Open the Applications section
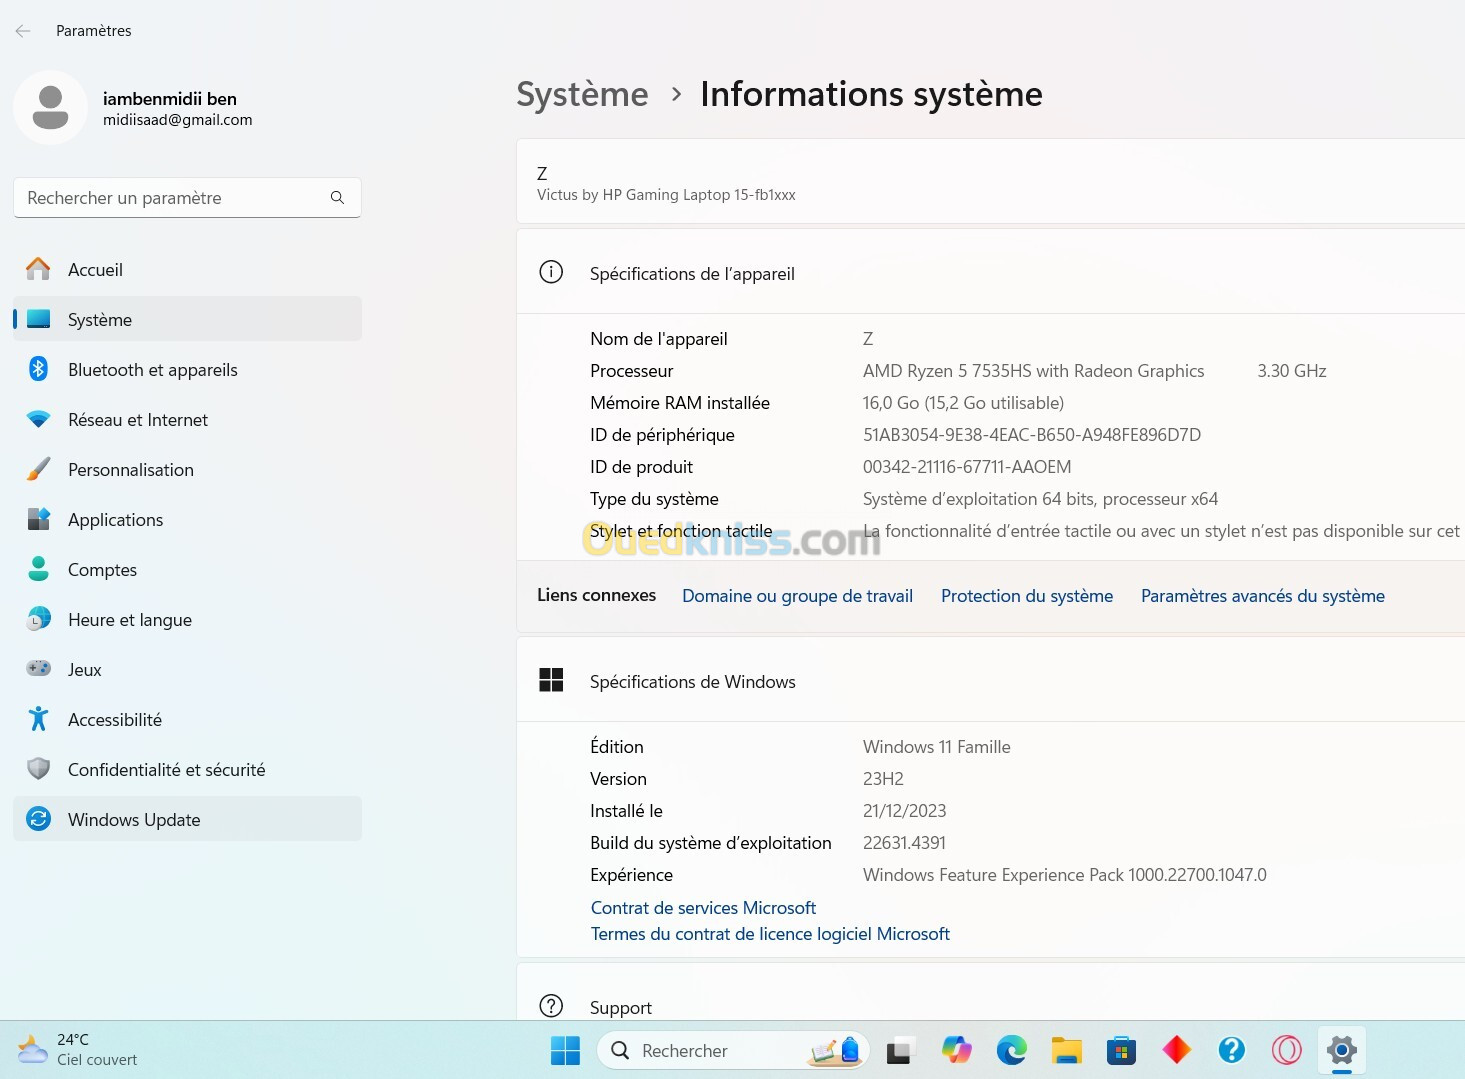The image size is (1465, 1079). [187, 519]
